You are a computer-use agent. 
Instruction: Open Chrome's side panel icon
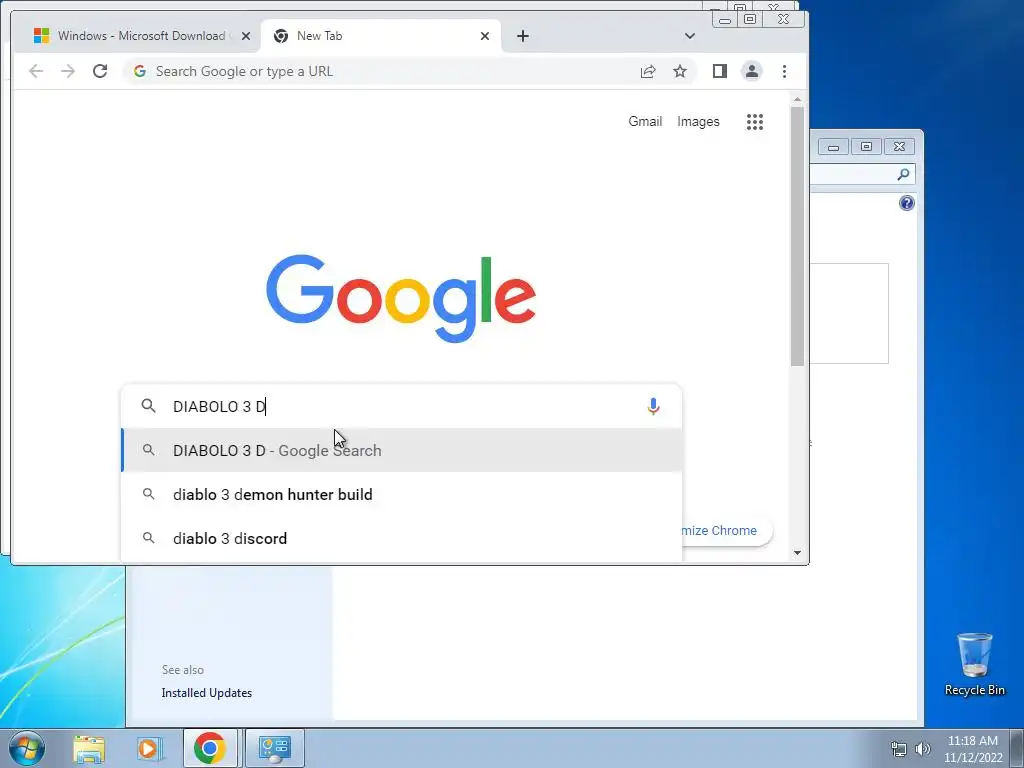(720, 71)
